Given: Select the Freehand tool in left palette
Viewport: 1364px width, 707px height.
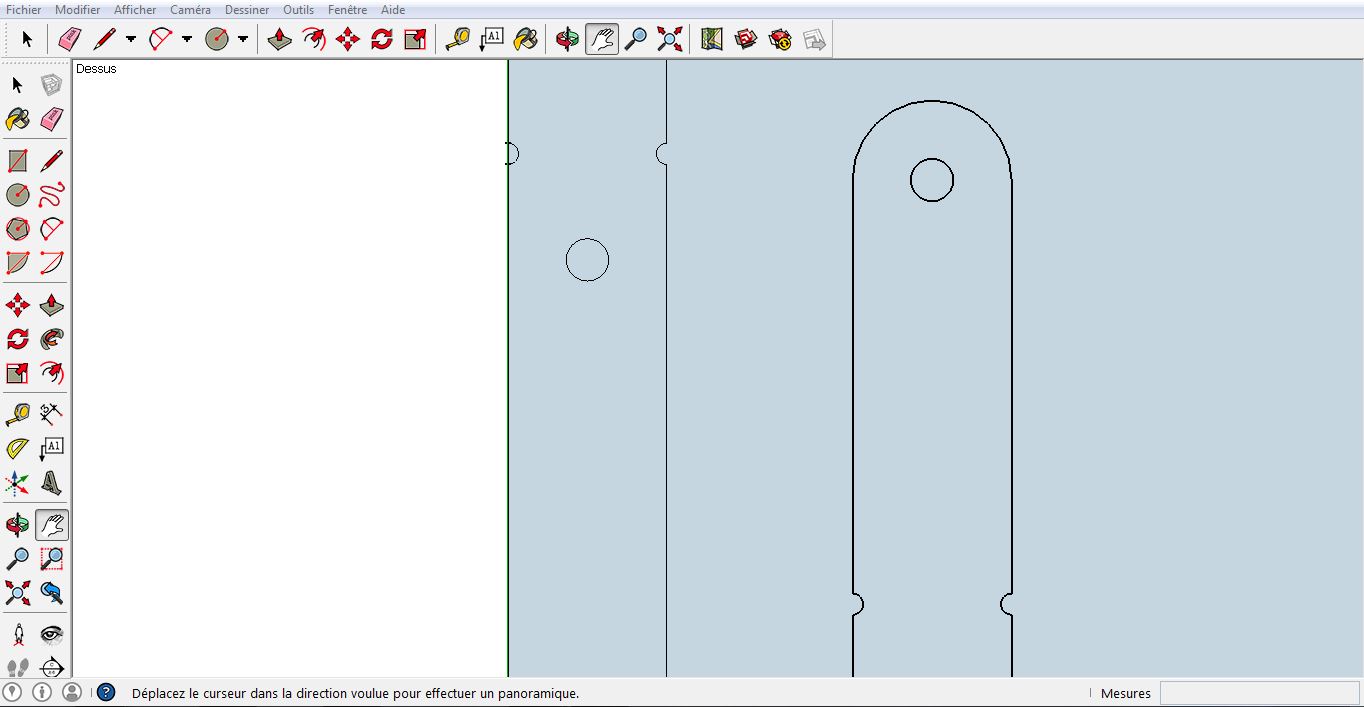Looking at the screenshot, I should click(52, 195).
